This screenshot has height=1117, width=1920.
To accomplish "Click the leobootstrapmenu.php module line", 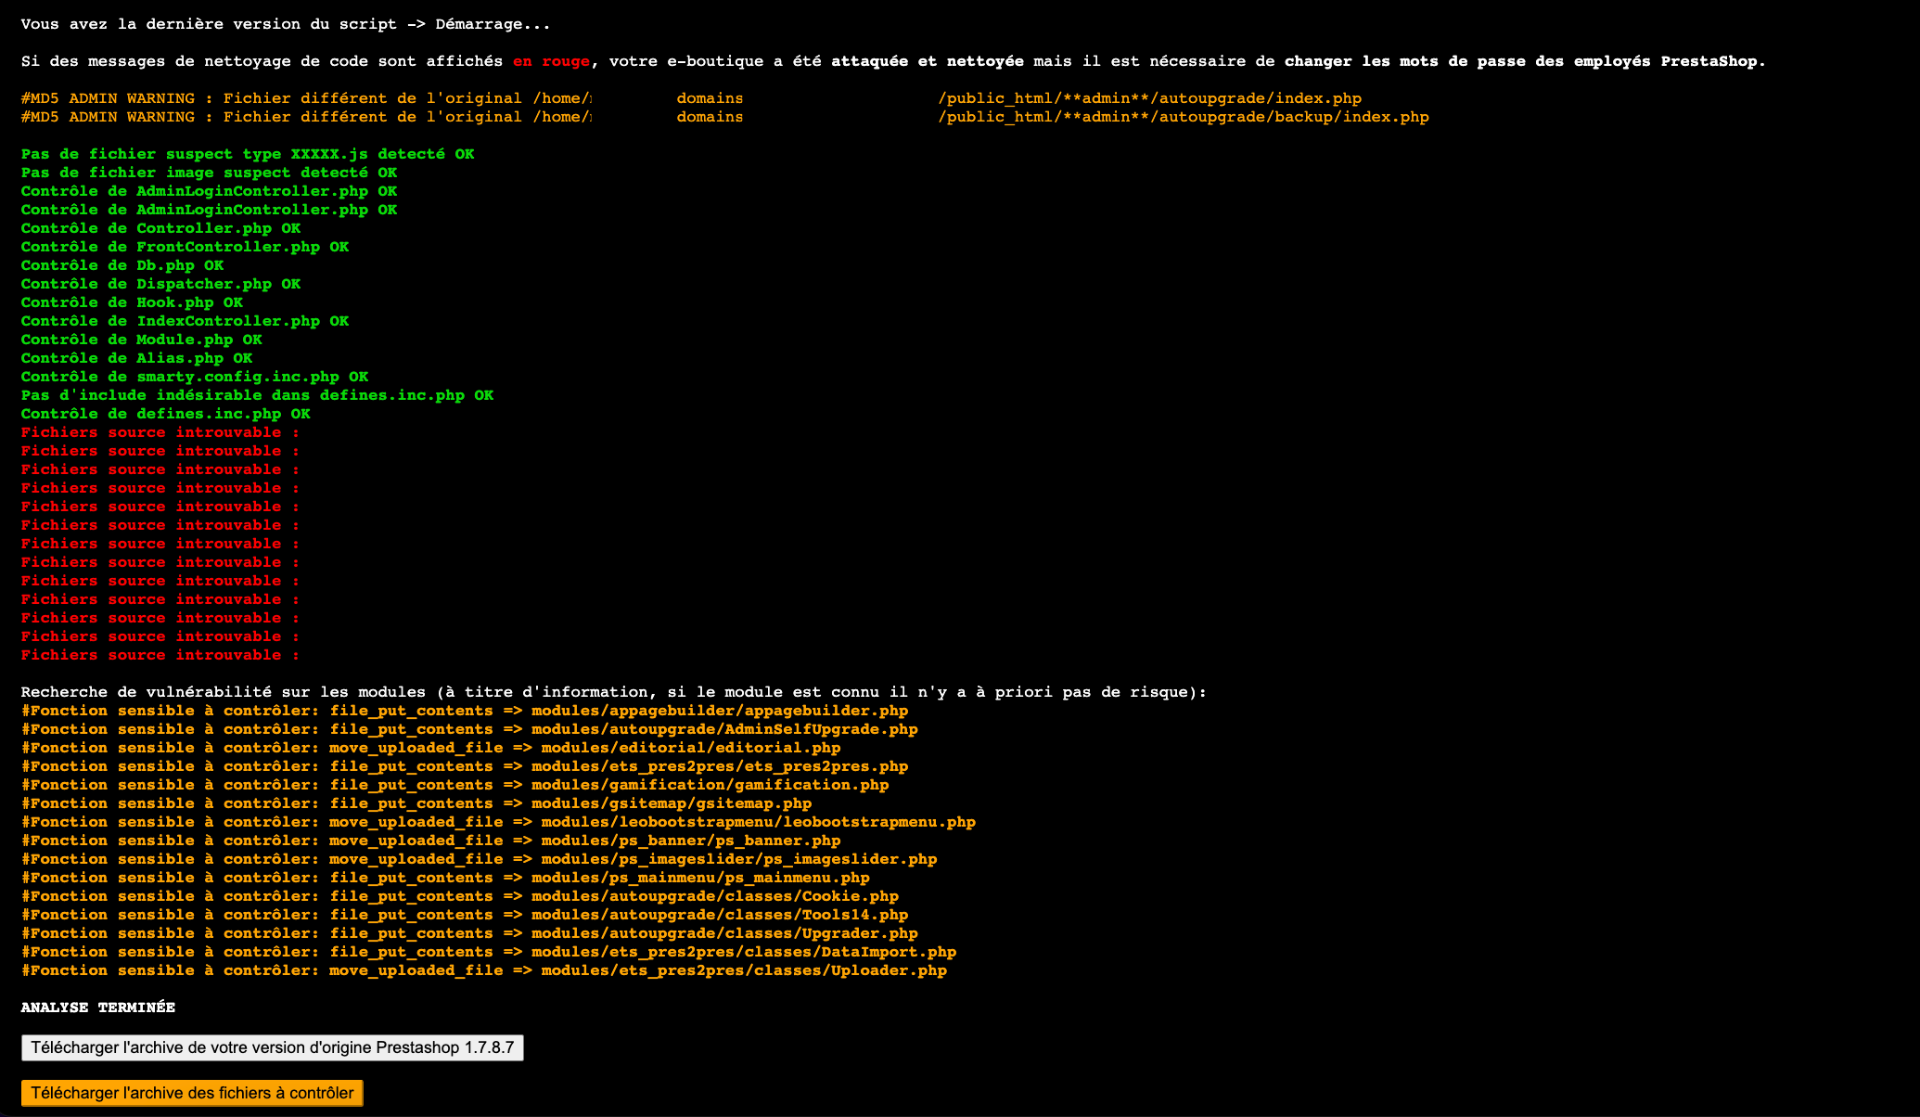I will coord(757,822).
